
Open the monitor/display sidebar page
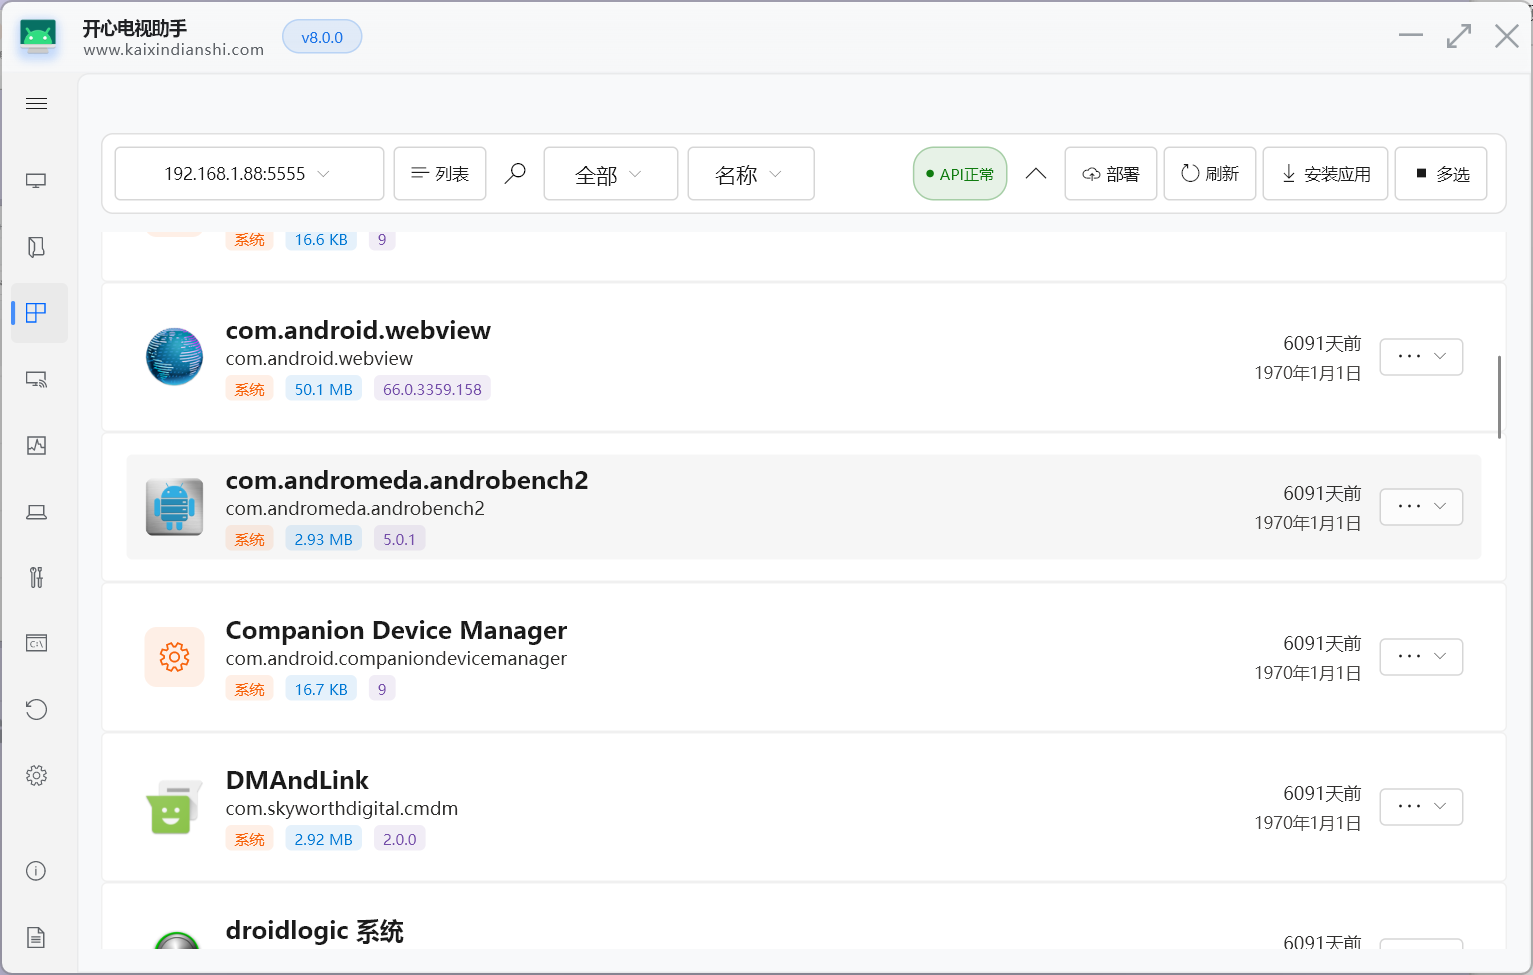(x=36, y=181)
